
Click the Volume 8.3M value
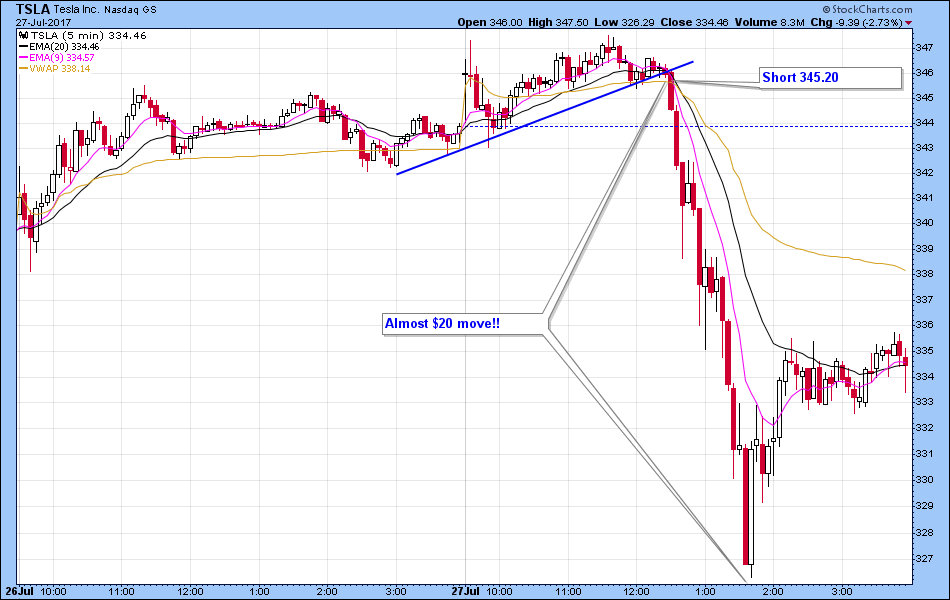tap(769, 22)
